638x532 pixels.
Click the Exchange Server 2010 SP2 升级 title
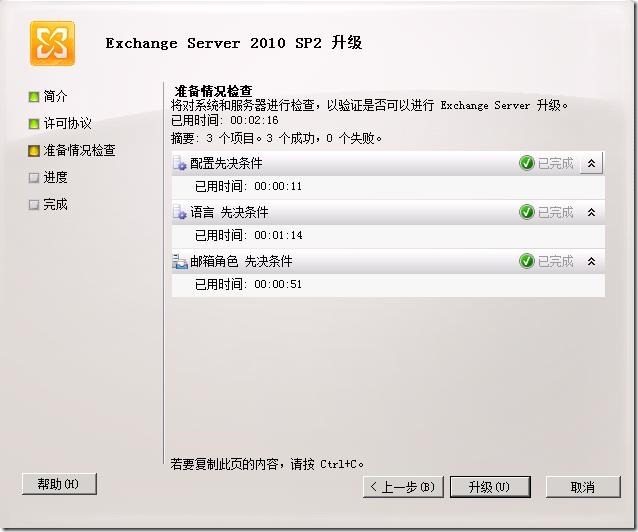[x=234, y=43]
